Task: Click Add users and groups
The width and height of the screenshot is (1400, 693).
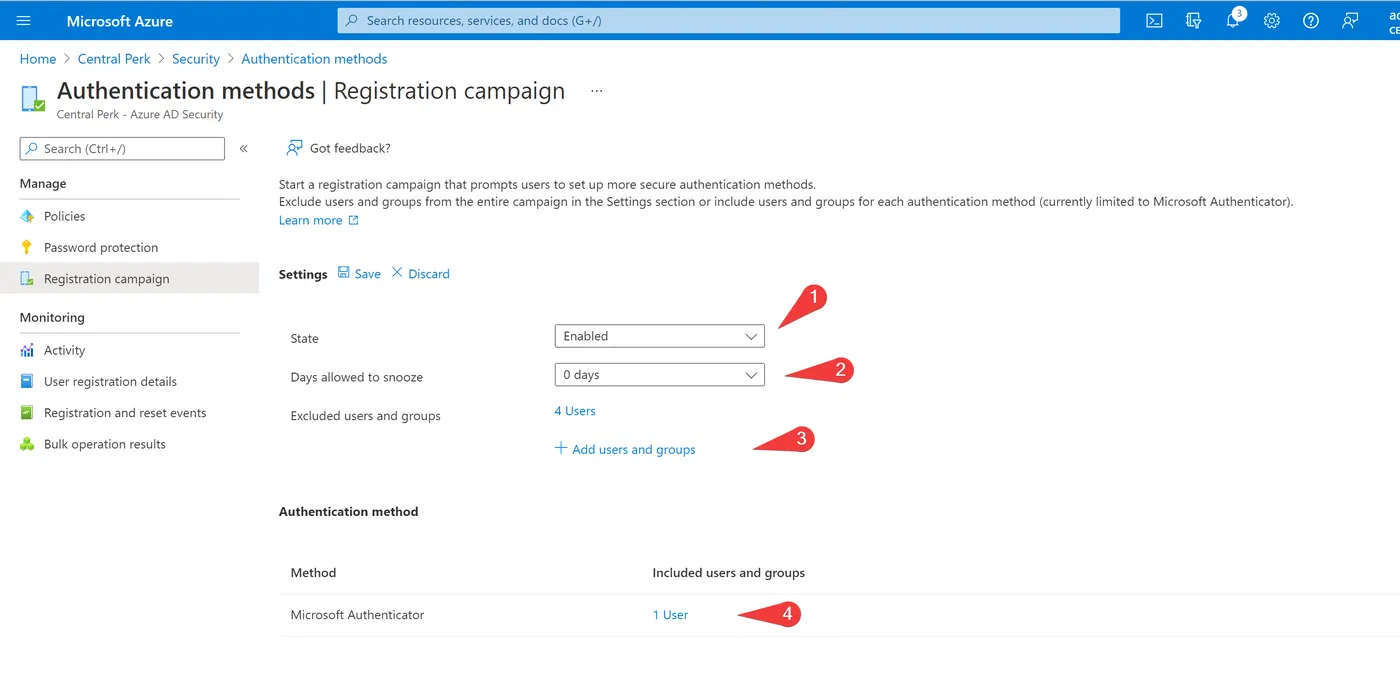Action: [x=625, y=449]
